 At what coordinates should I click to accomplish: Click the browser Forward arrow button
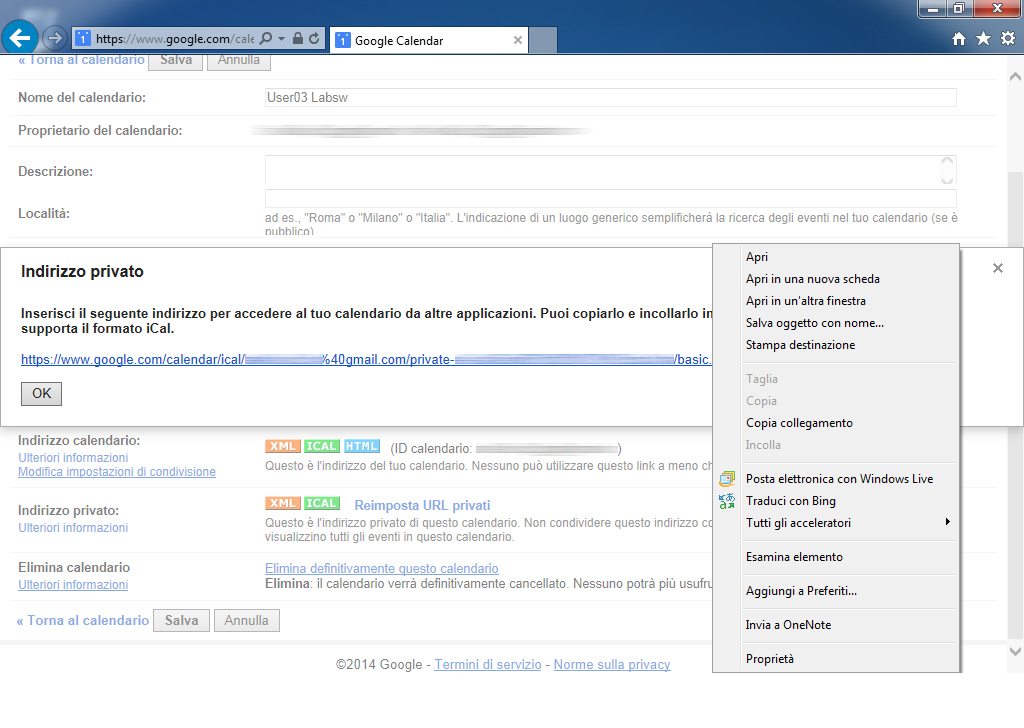point(55,39)
